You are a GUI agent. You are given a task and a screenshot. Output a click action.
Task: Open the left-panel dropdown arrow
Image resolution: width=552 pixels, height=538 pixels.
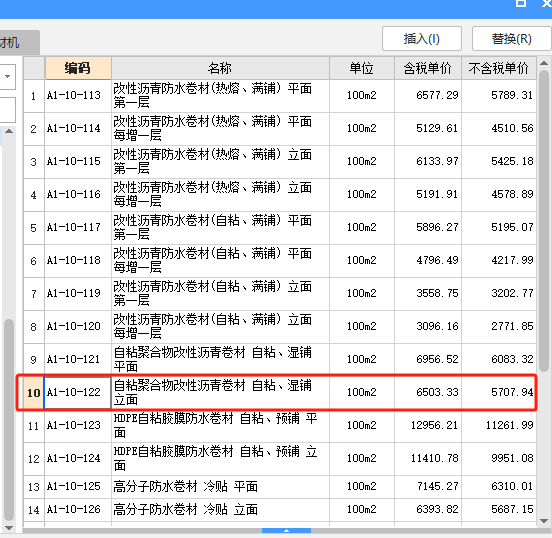coord(7,76)
